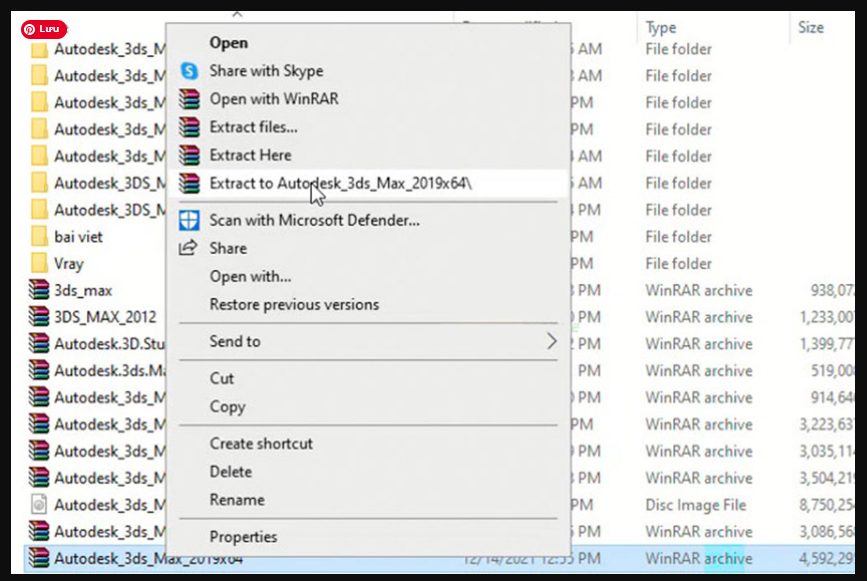Sort files by the Size column header
The width and height of the screenshot is (867, 581).
coord(810,28)
